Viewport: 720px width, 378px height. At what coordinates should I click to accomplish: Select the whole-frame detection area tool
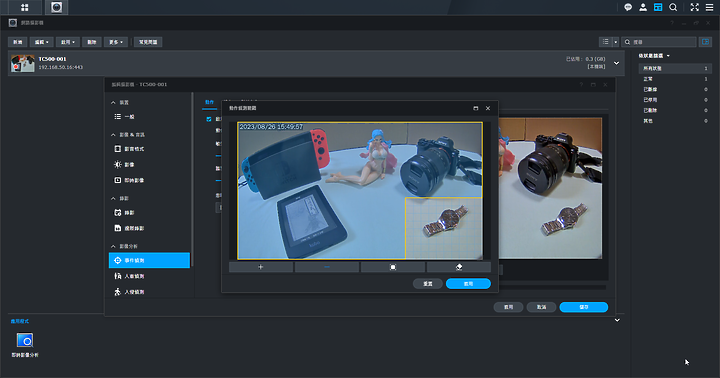pos(393,267)
